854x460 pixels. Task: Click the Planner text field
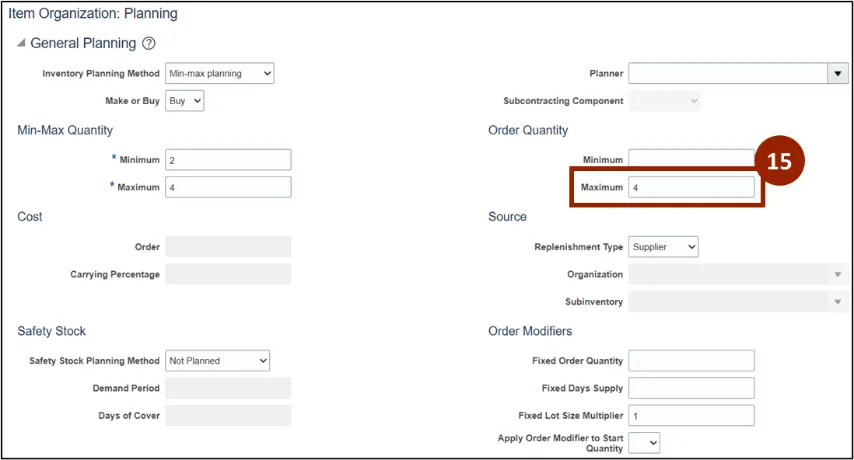click(727, 73)
